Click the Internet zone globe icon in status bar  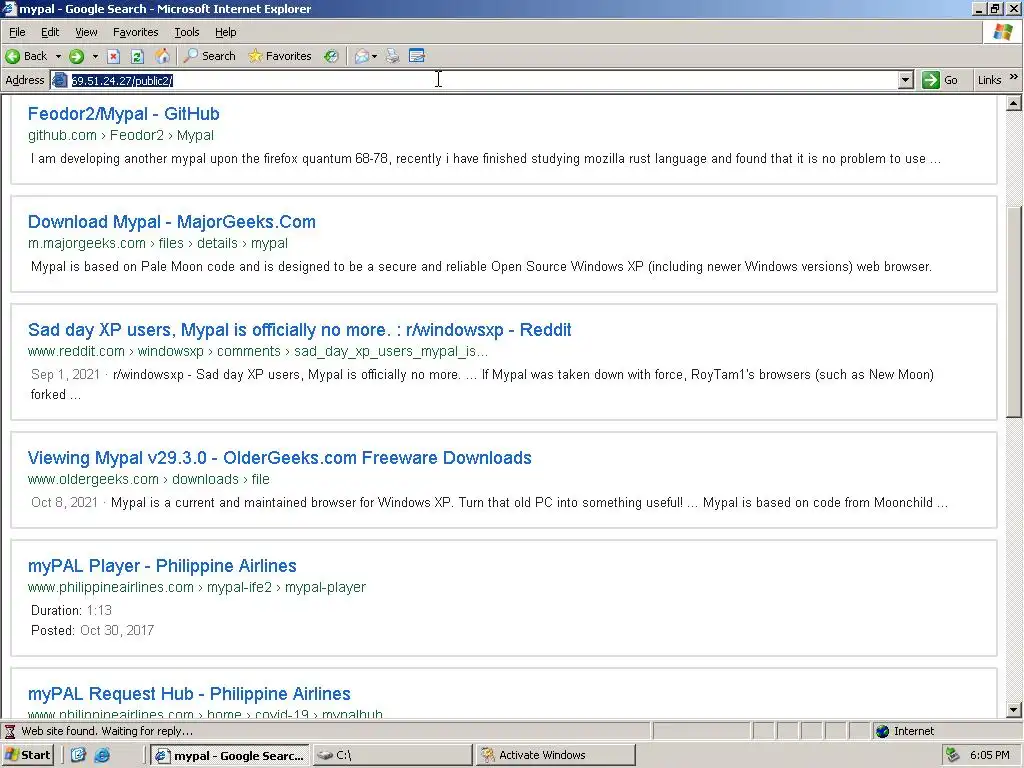coord(882,731)
